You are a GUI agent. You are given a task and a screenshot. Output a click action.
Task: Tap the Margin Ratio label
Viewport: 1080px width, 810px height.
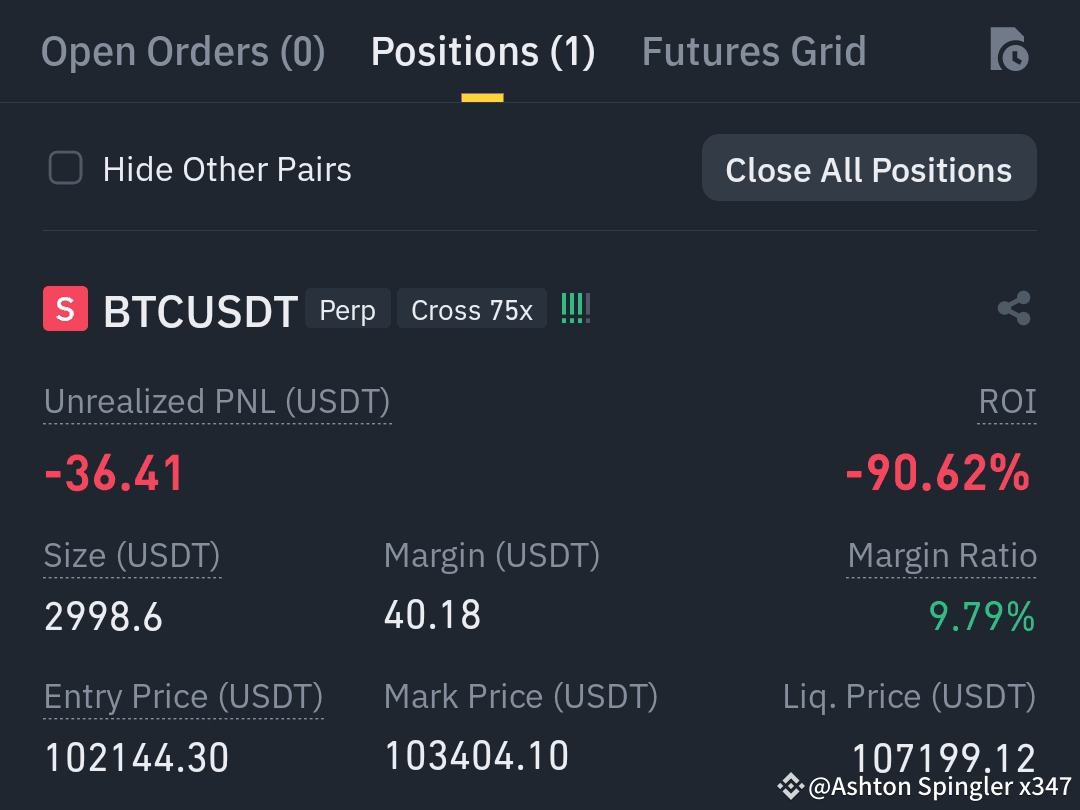click(942, 555)
